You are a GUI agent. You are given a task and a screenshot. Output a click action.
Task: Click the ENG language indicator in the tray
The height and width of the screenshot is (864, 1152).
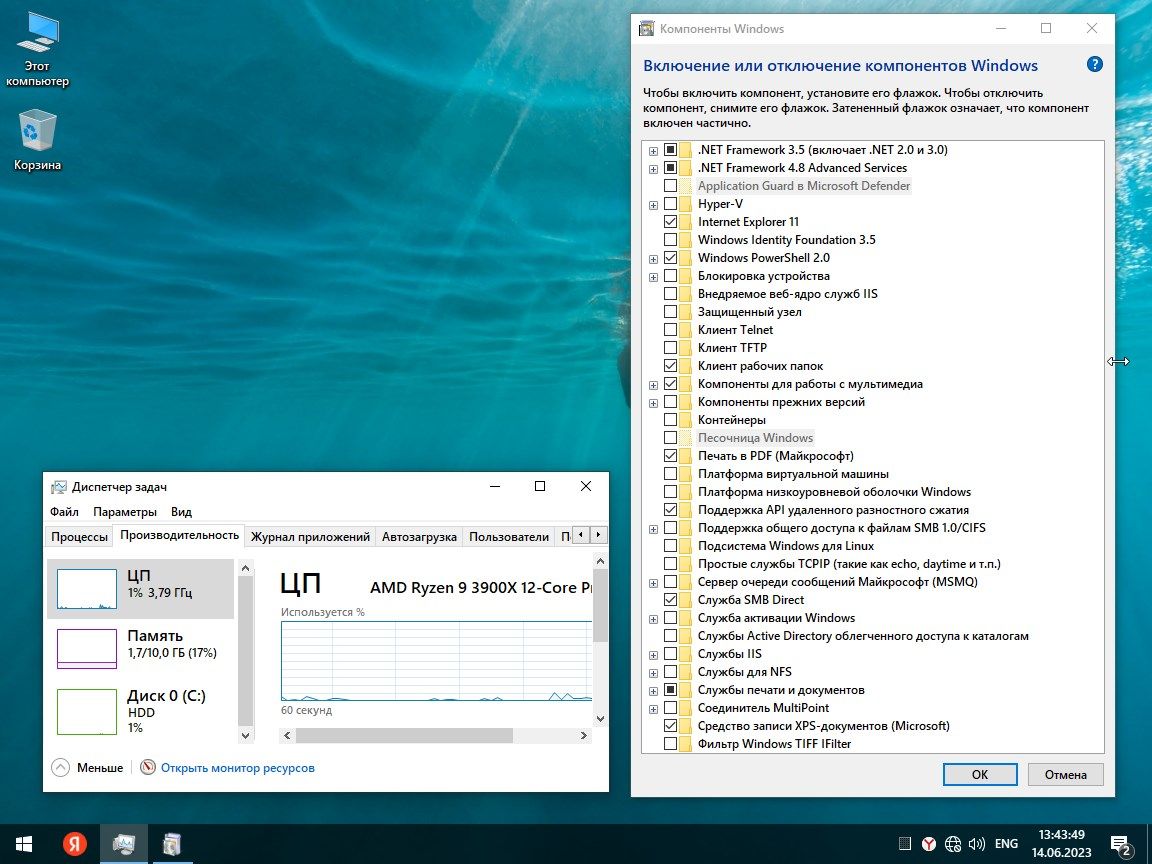click(1005, 843)
